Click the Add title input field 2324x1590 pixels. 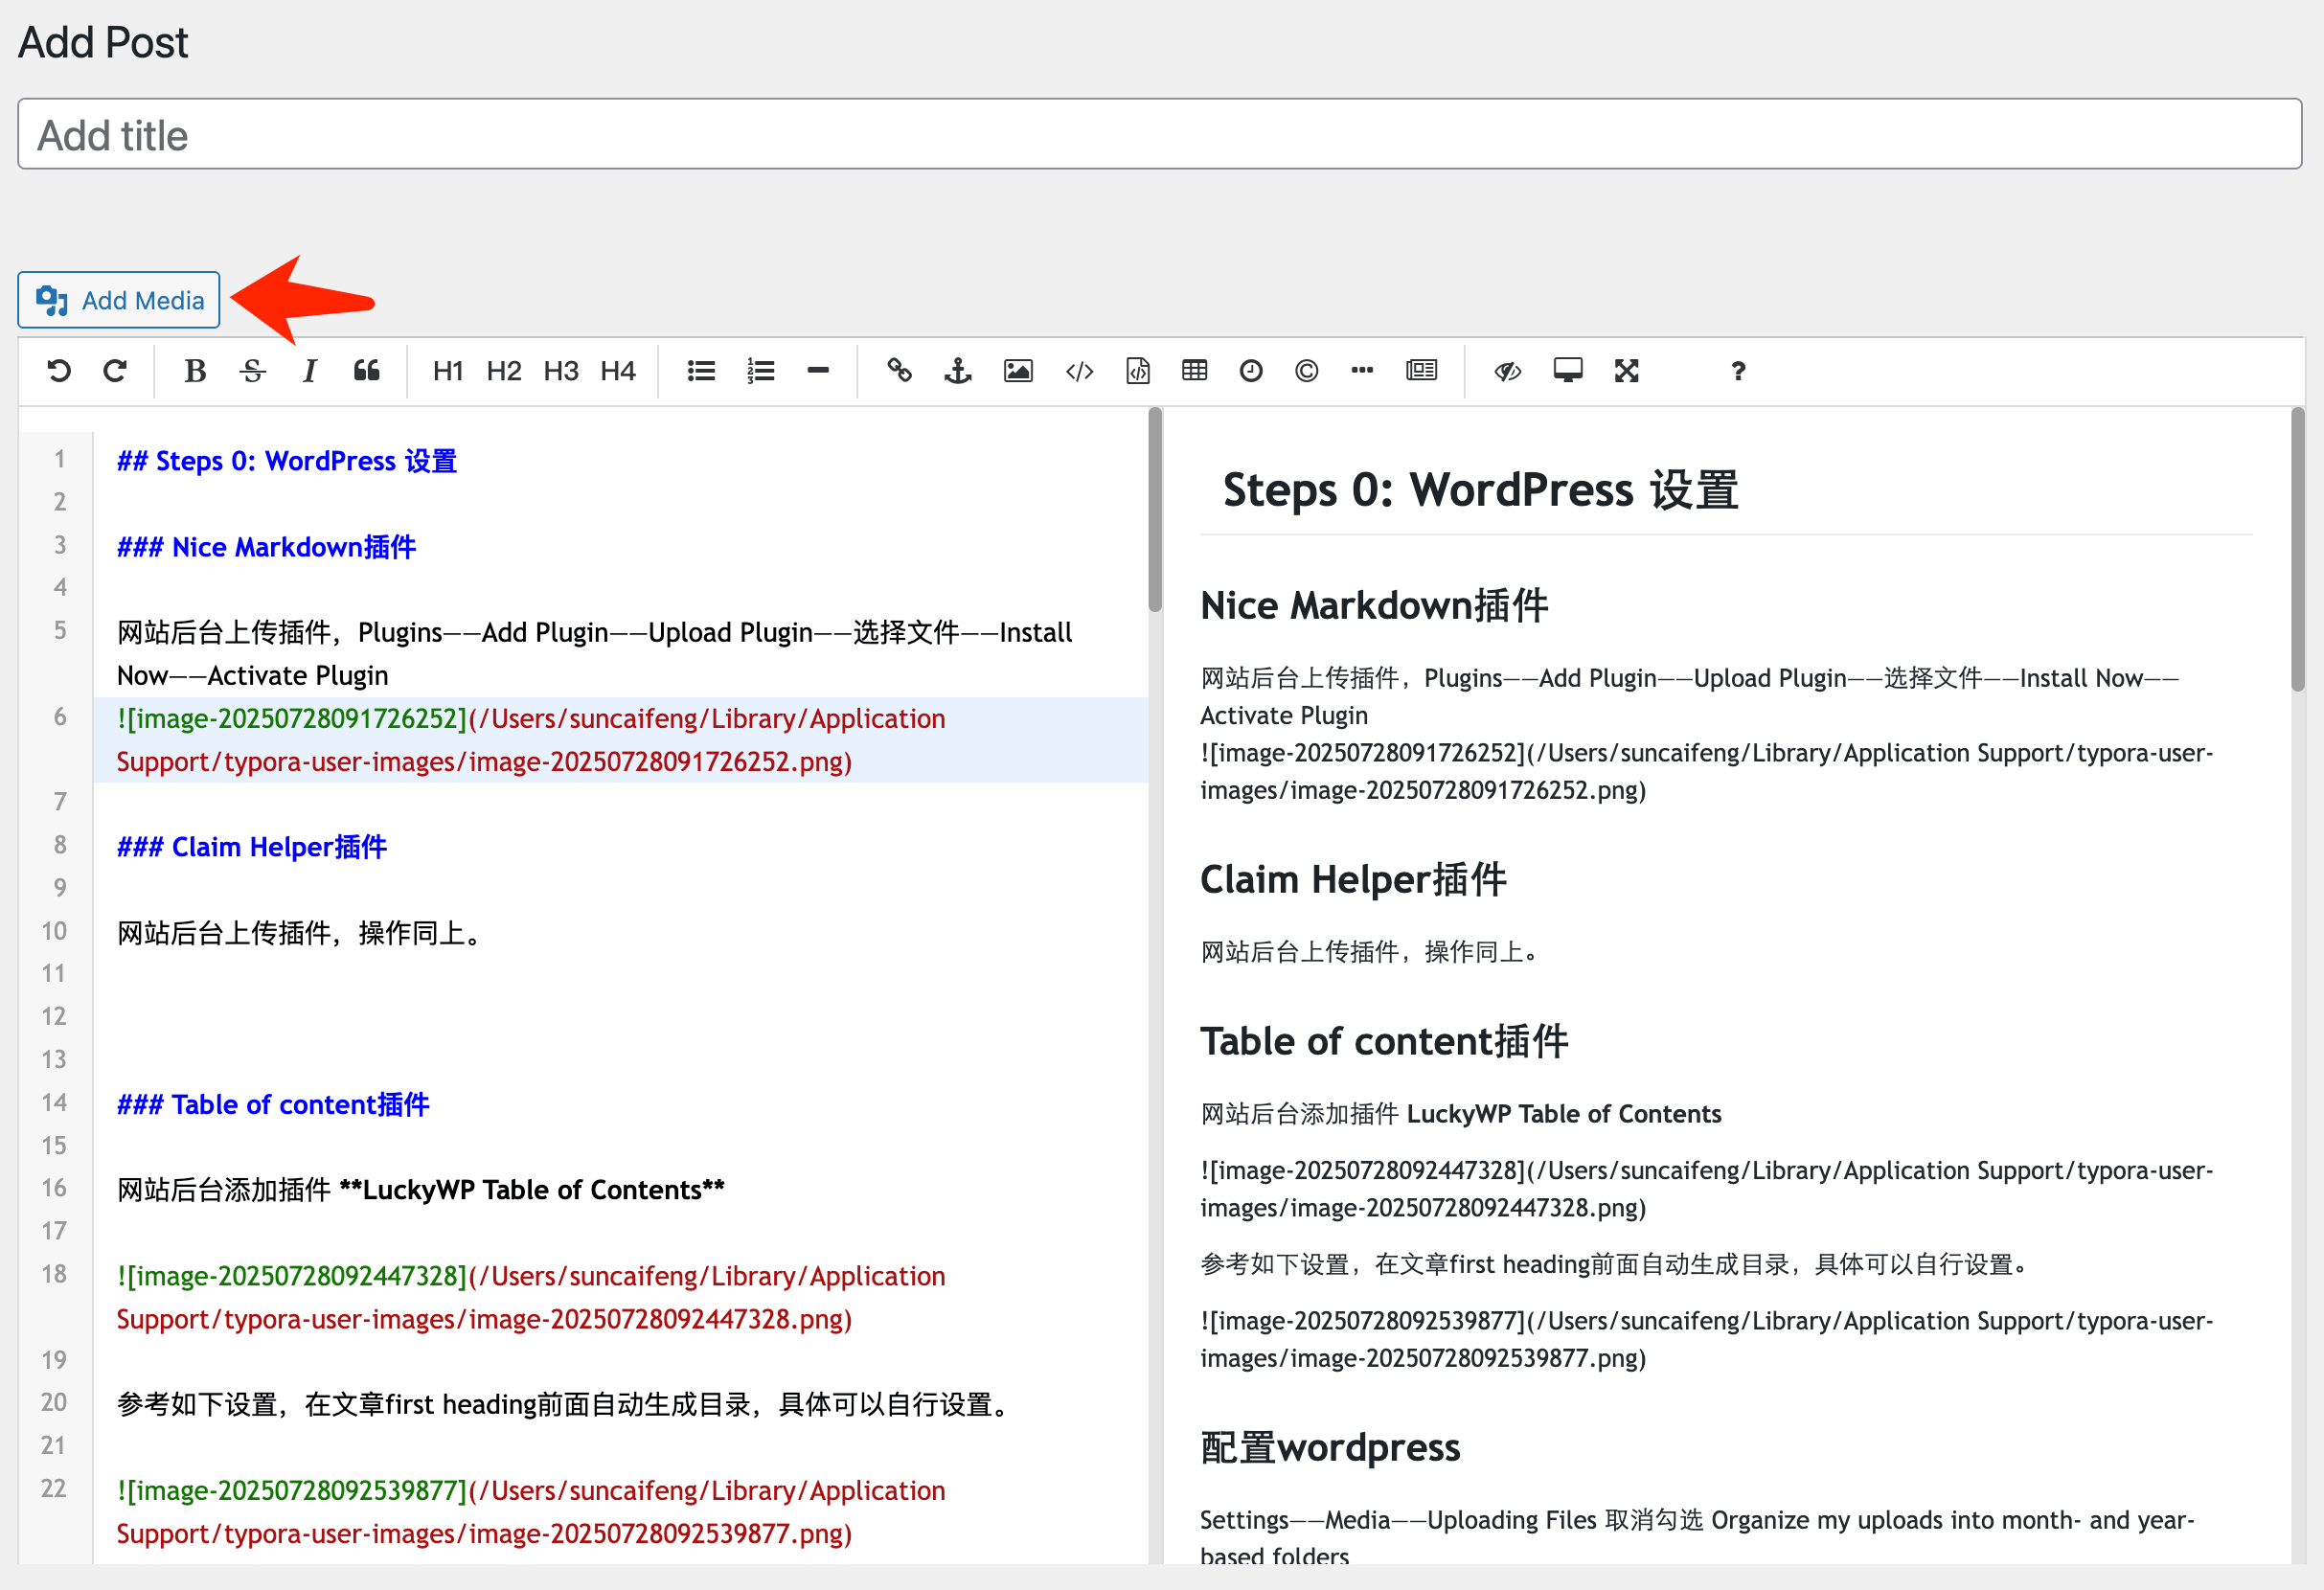tap(1159, 134)
